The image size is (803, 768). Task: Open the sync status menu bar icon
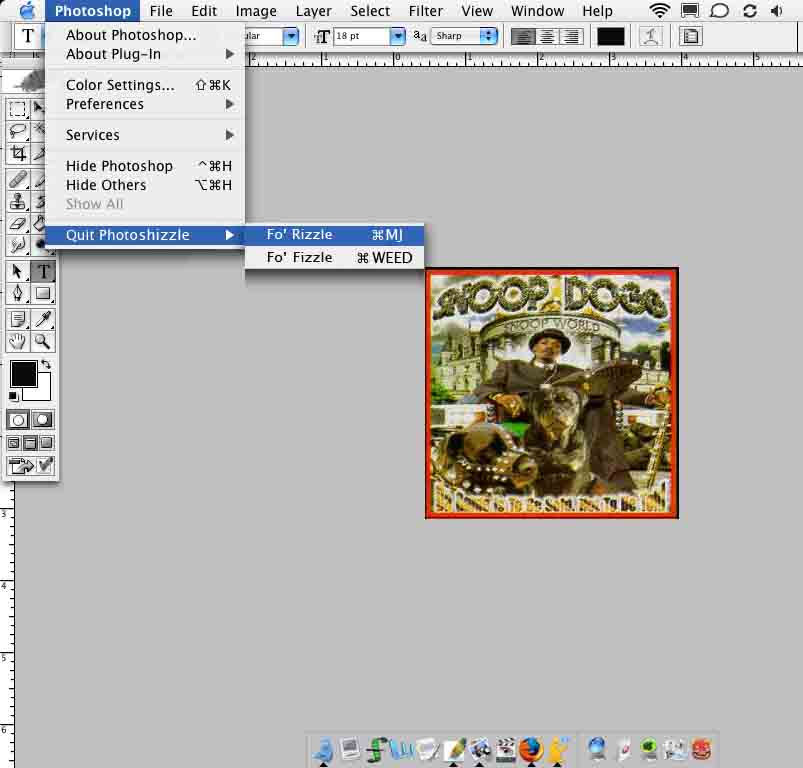(750, 10)
